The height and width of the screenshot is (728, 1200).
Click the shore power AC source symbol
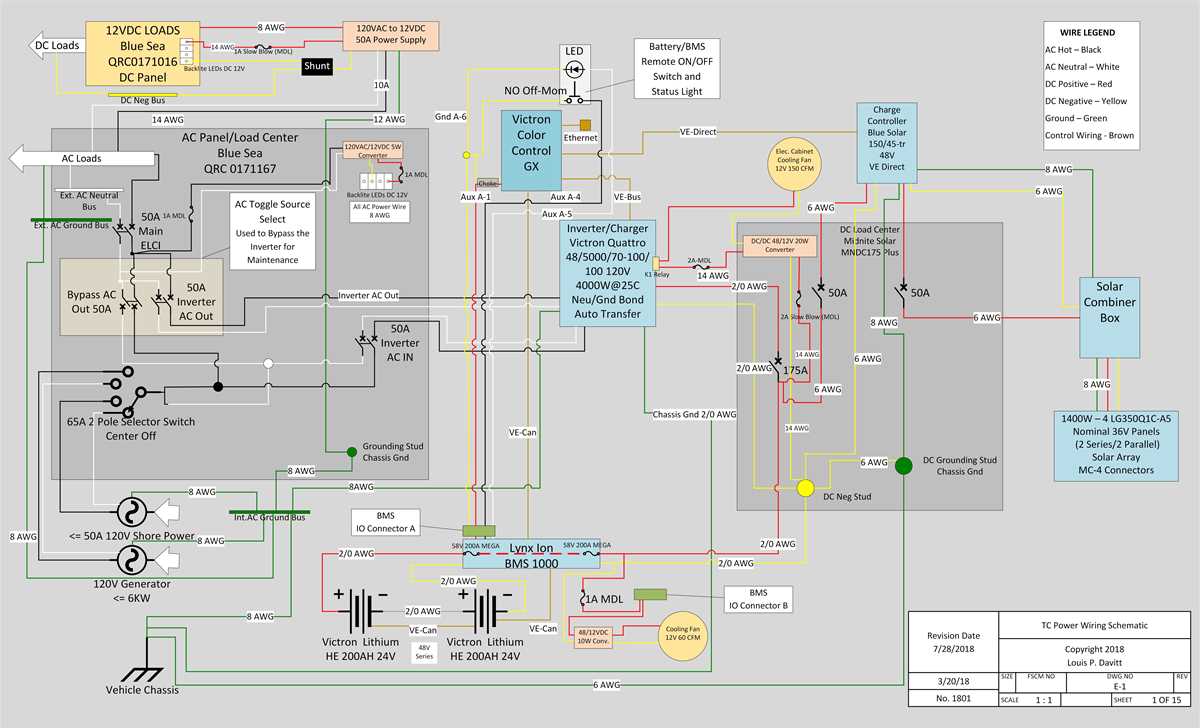tap(130, 512)
